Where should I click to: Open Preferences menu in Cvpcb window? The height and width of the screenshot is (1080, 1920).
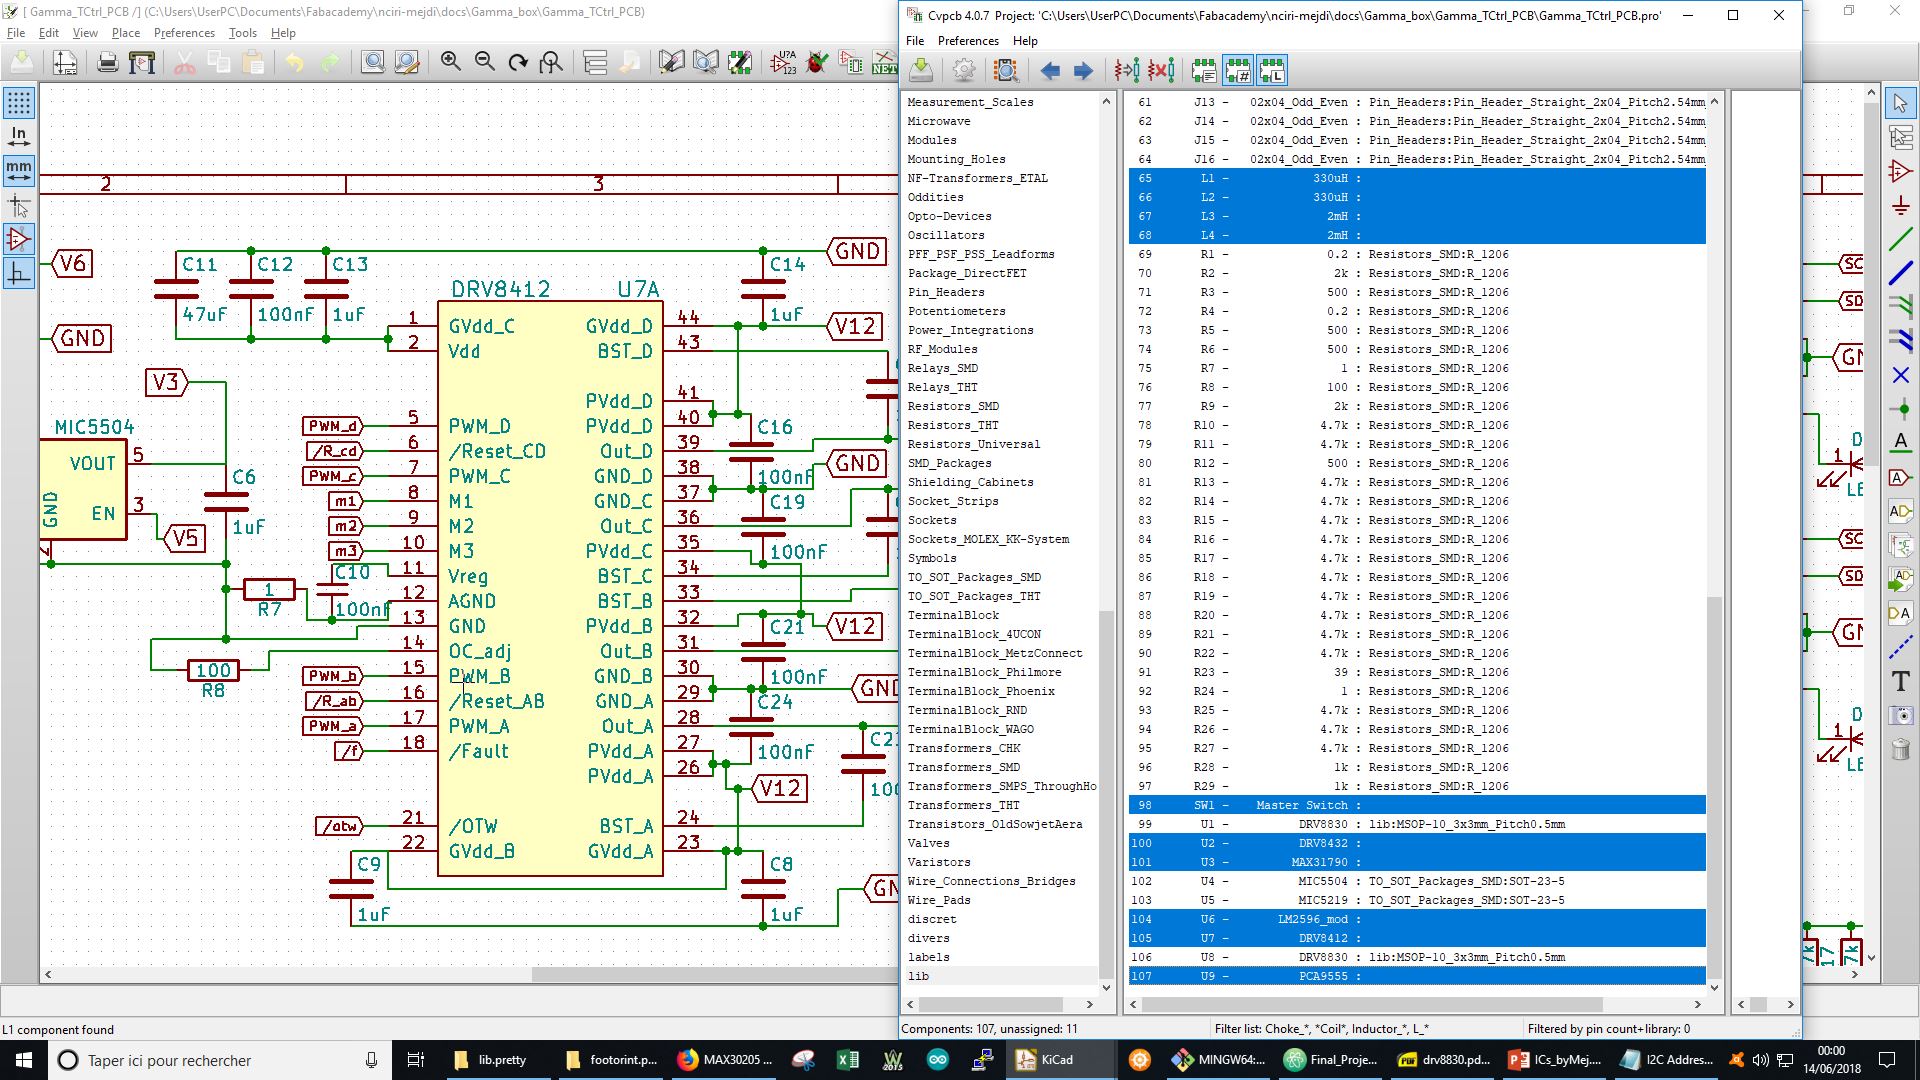point(967,41)
